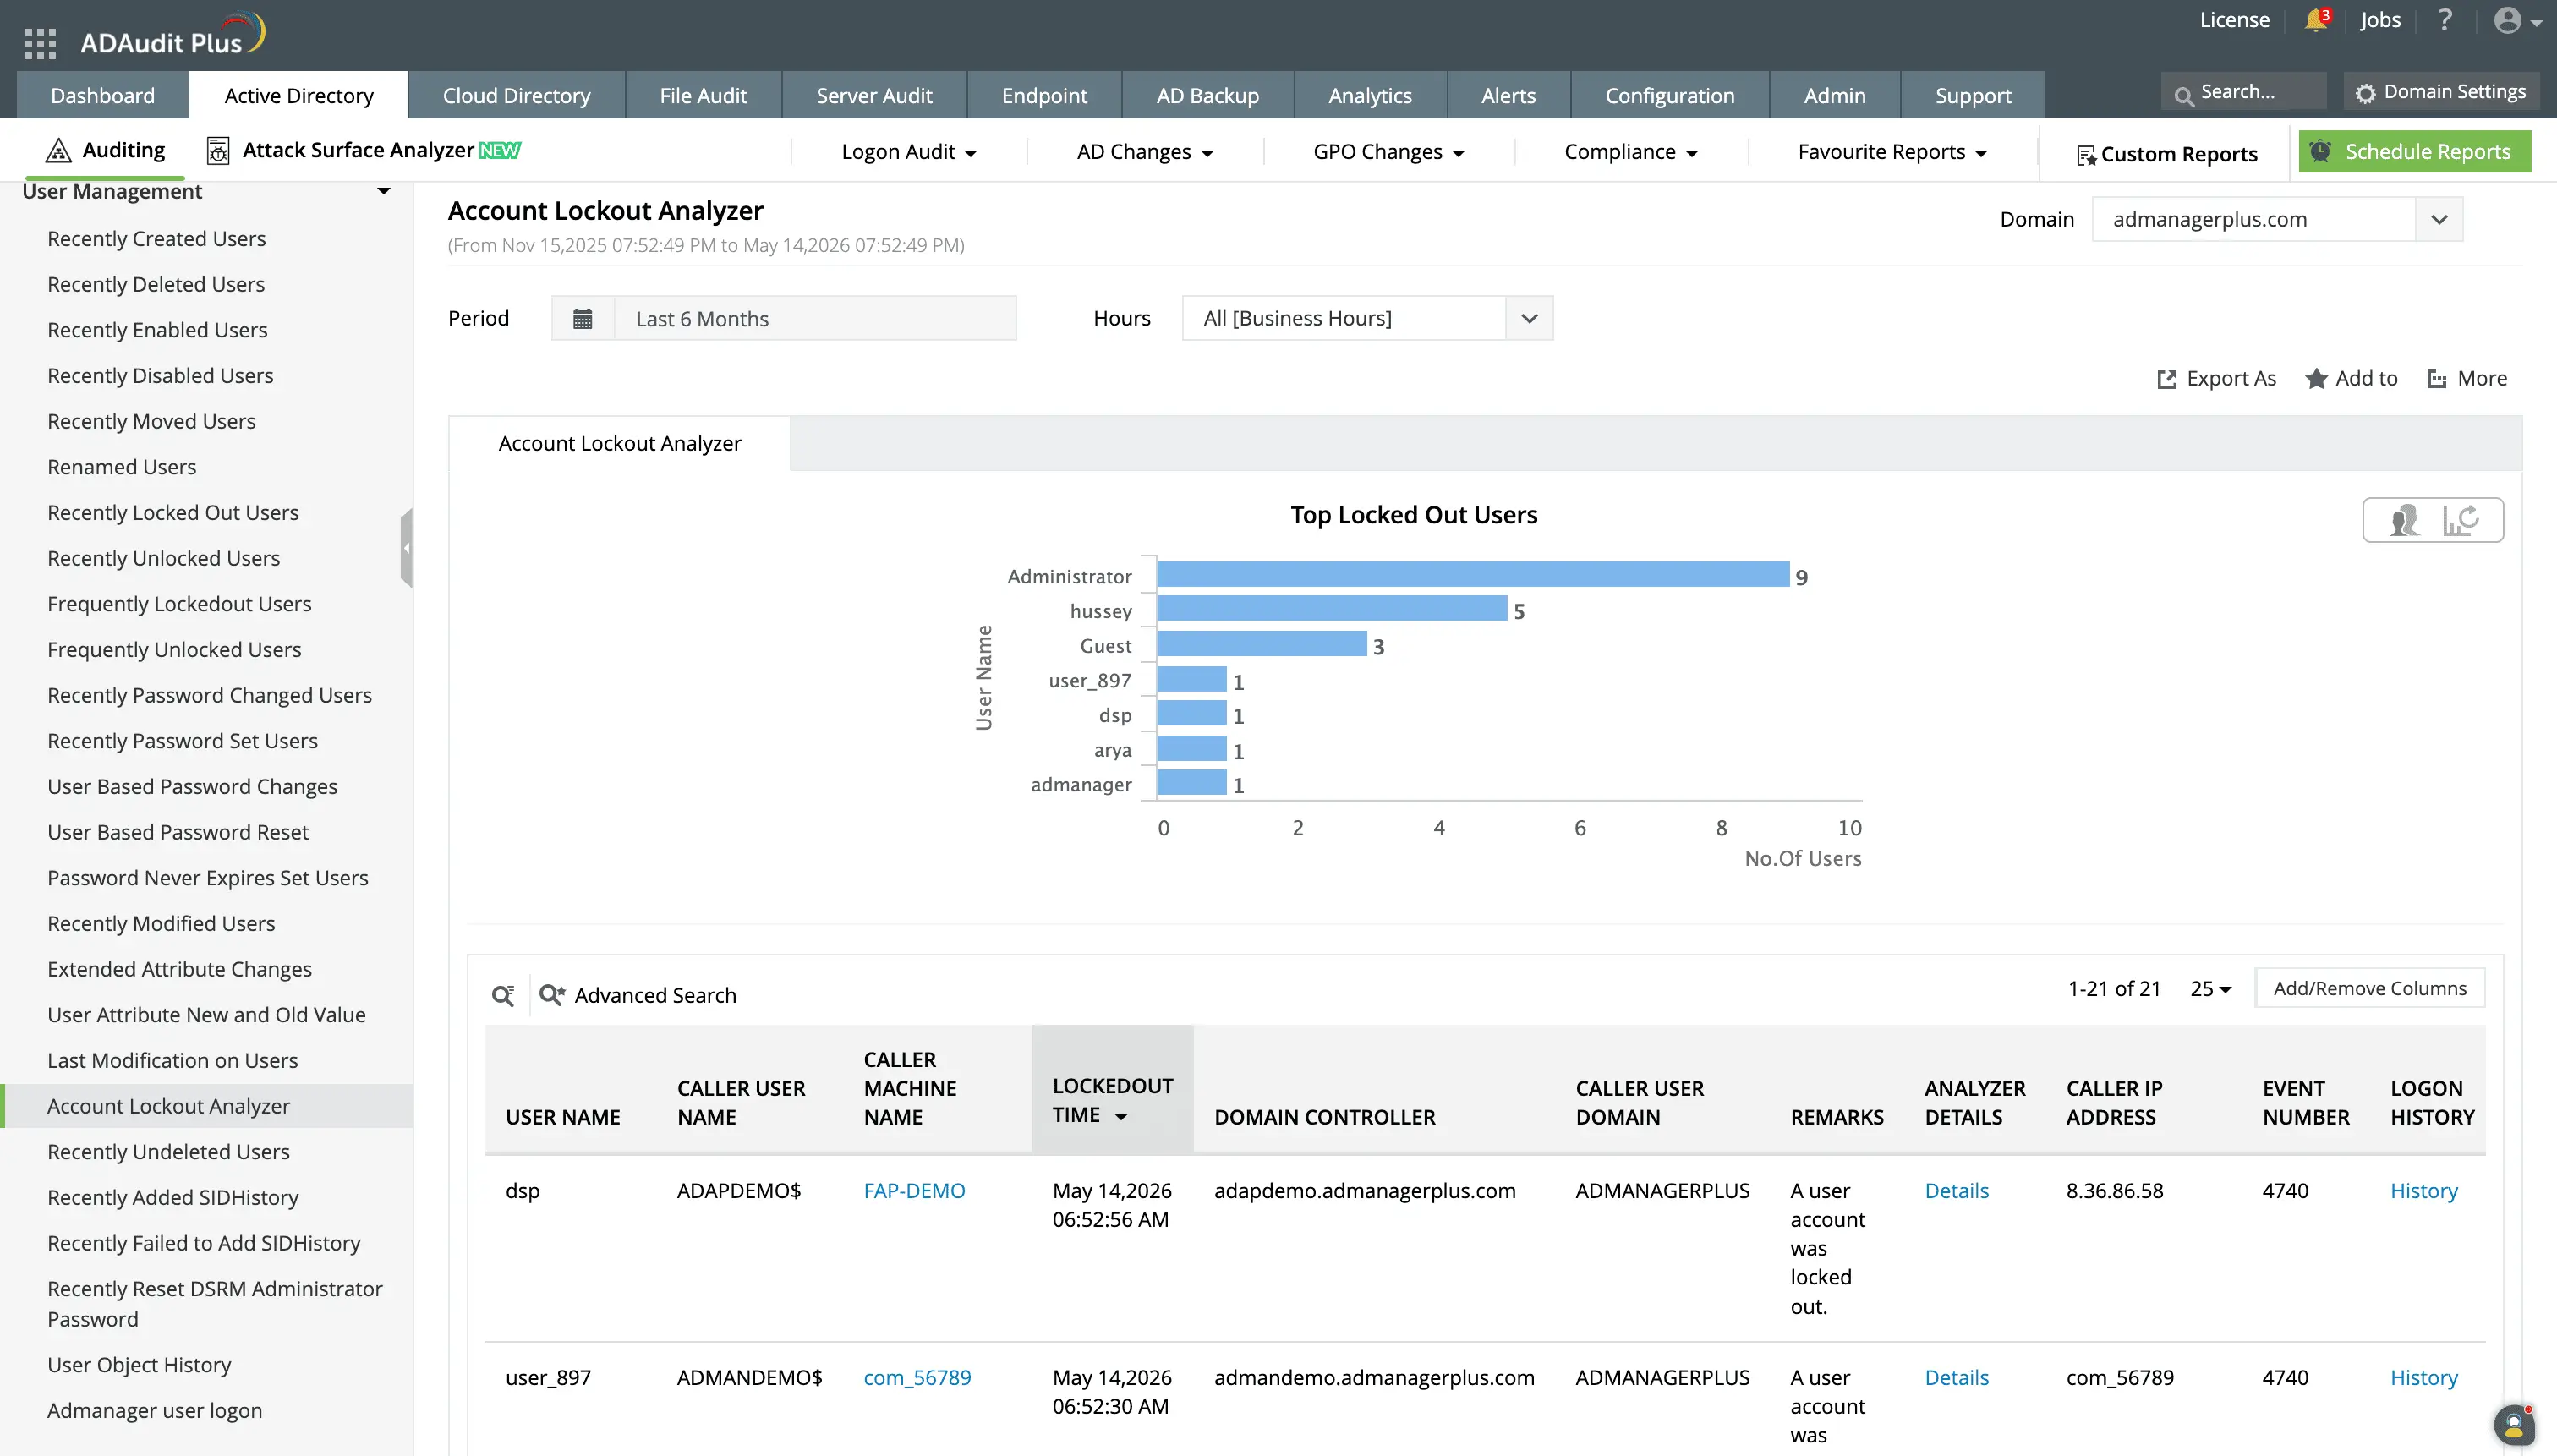Click the Advanced Search magnifier icon
The height and width of the screenshot is (1456, 2557).
(x=552, y=995)
